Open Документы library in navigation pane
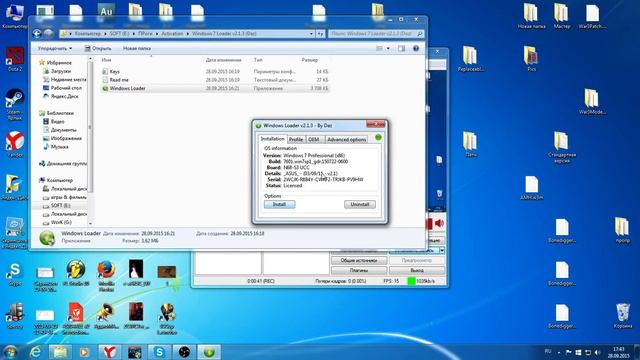The image size is (640, 360). tap(60, 130)
